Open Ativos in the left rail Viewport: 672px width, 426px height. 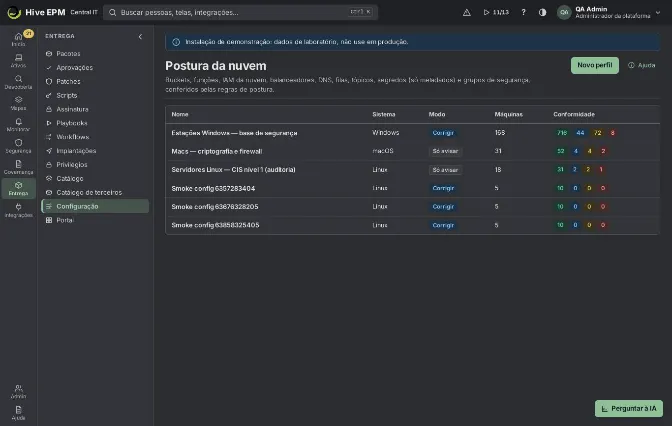tap(18, 60)
